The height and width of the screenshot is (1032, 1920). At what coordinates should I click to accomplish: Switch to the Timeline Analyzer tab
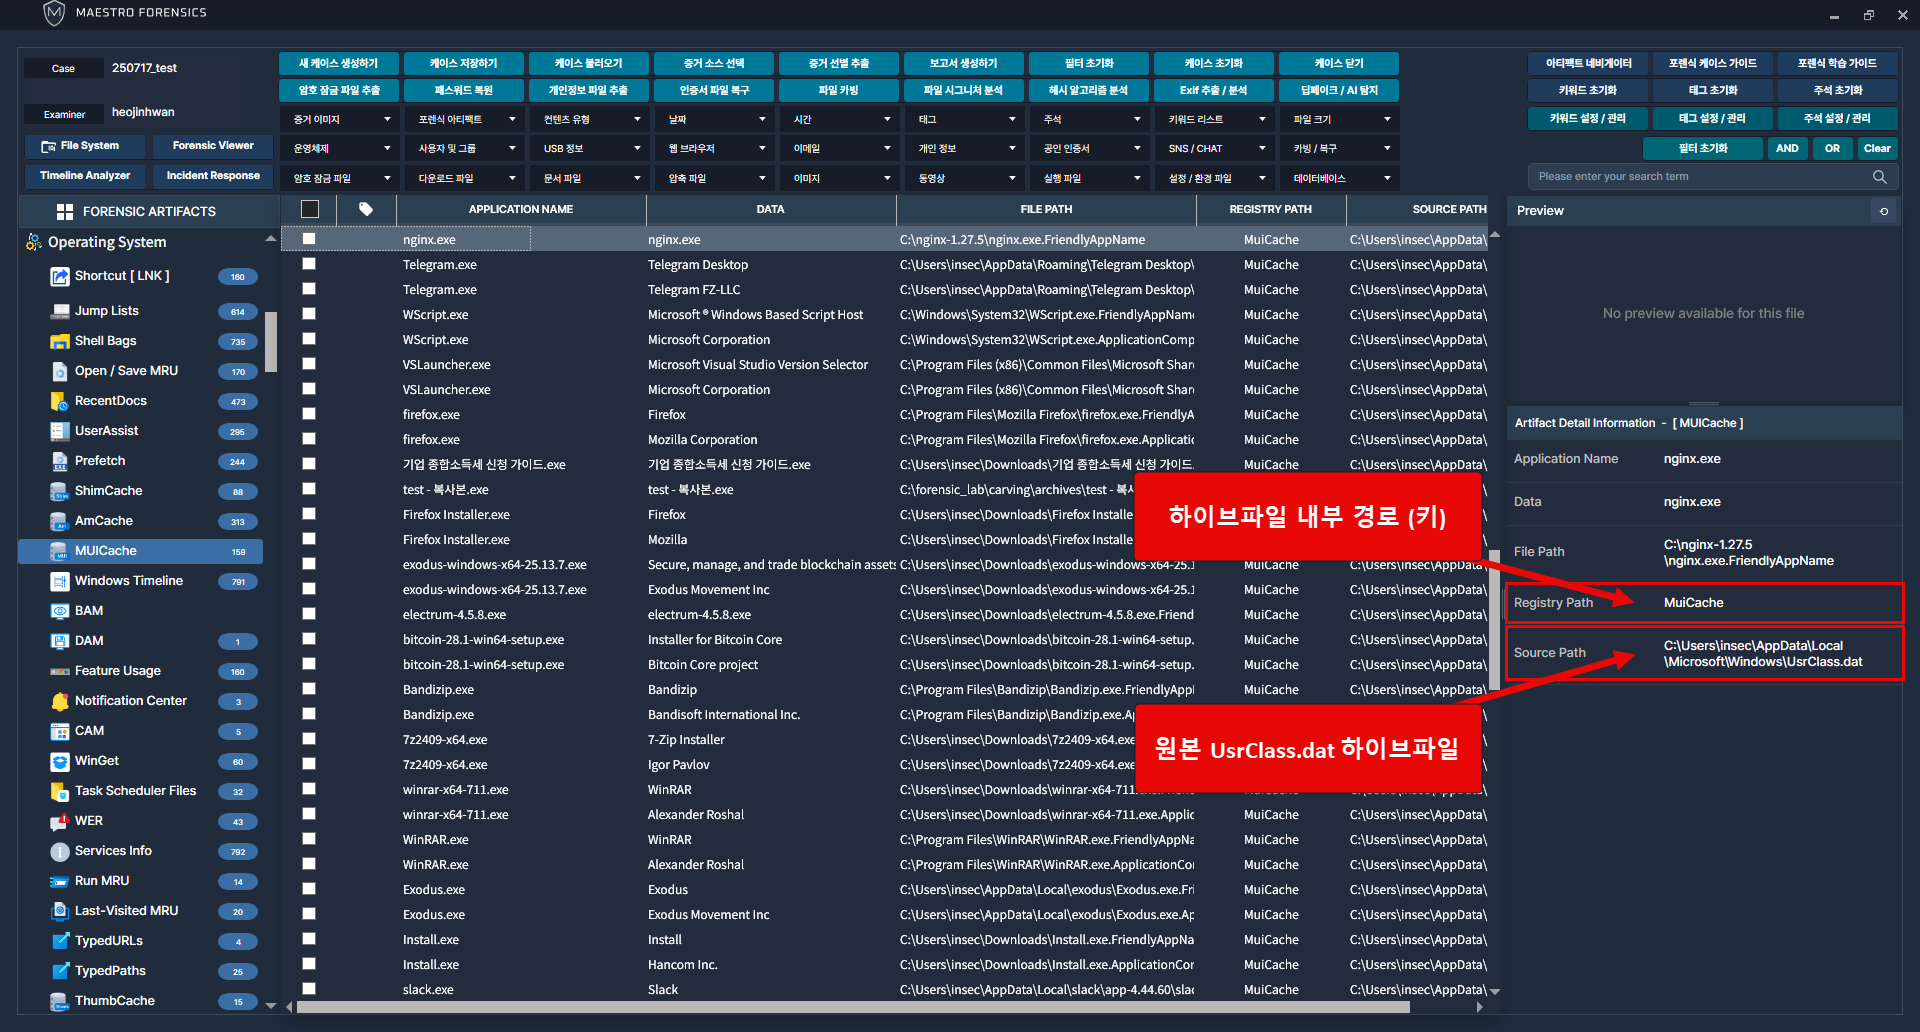coord(85,176)
